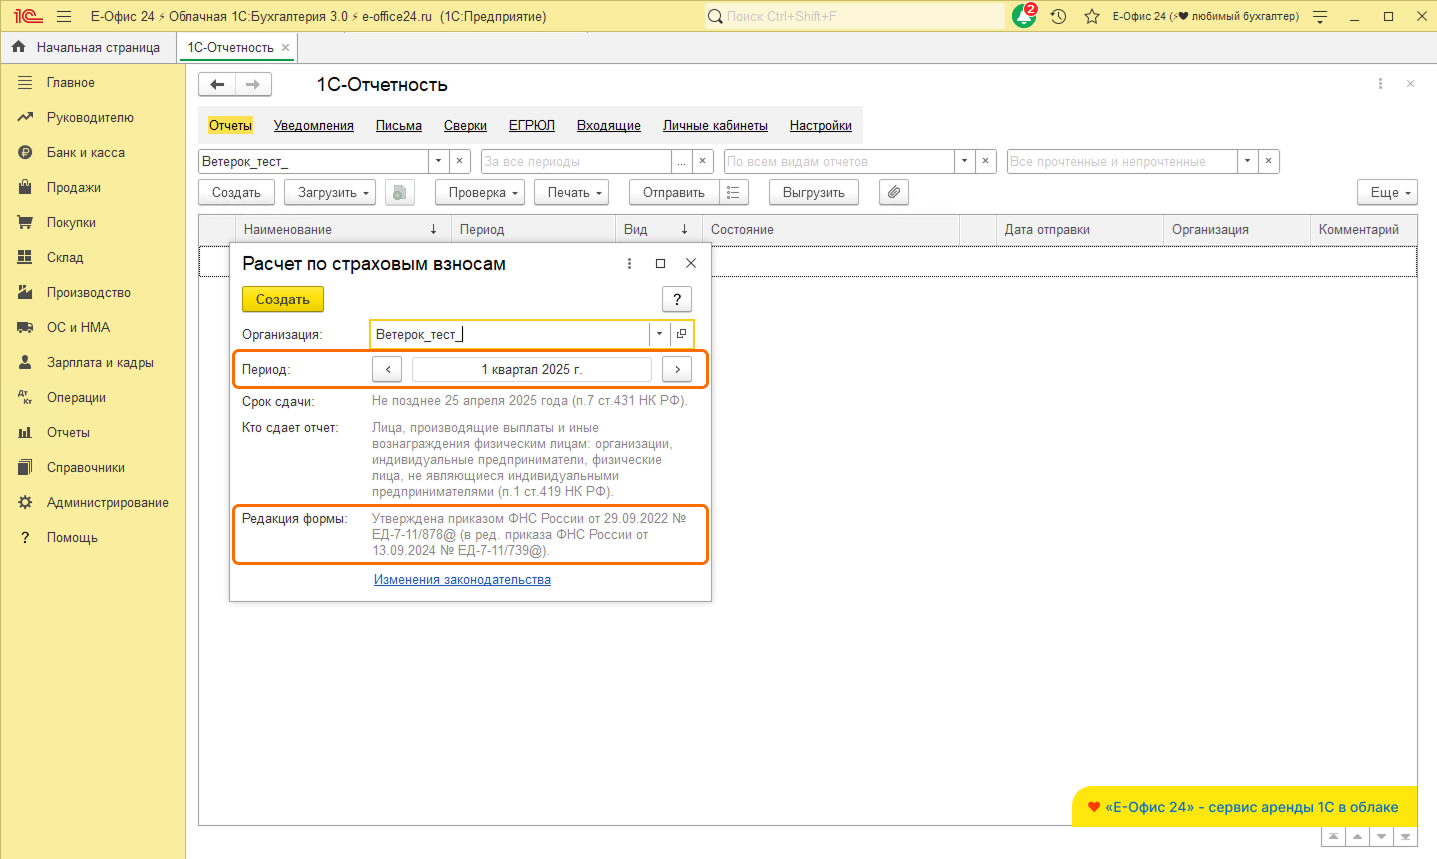Open the history clock icon
The image size is (1437, 859).
click(x=1059, y=16)
